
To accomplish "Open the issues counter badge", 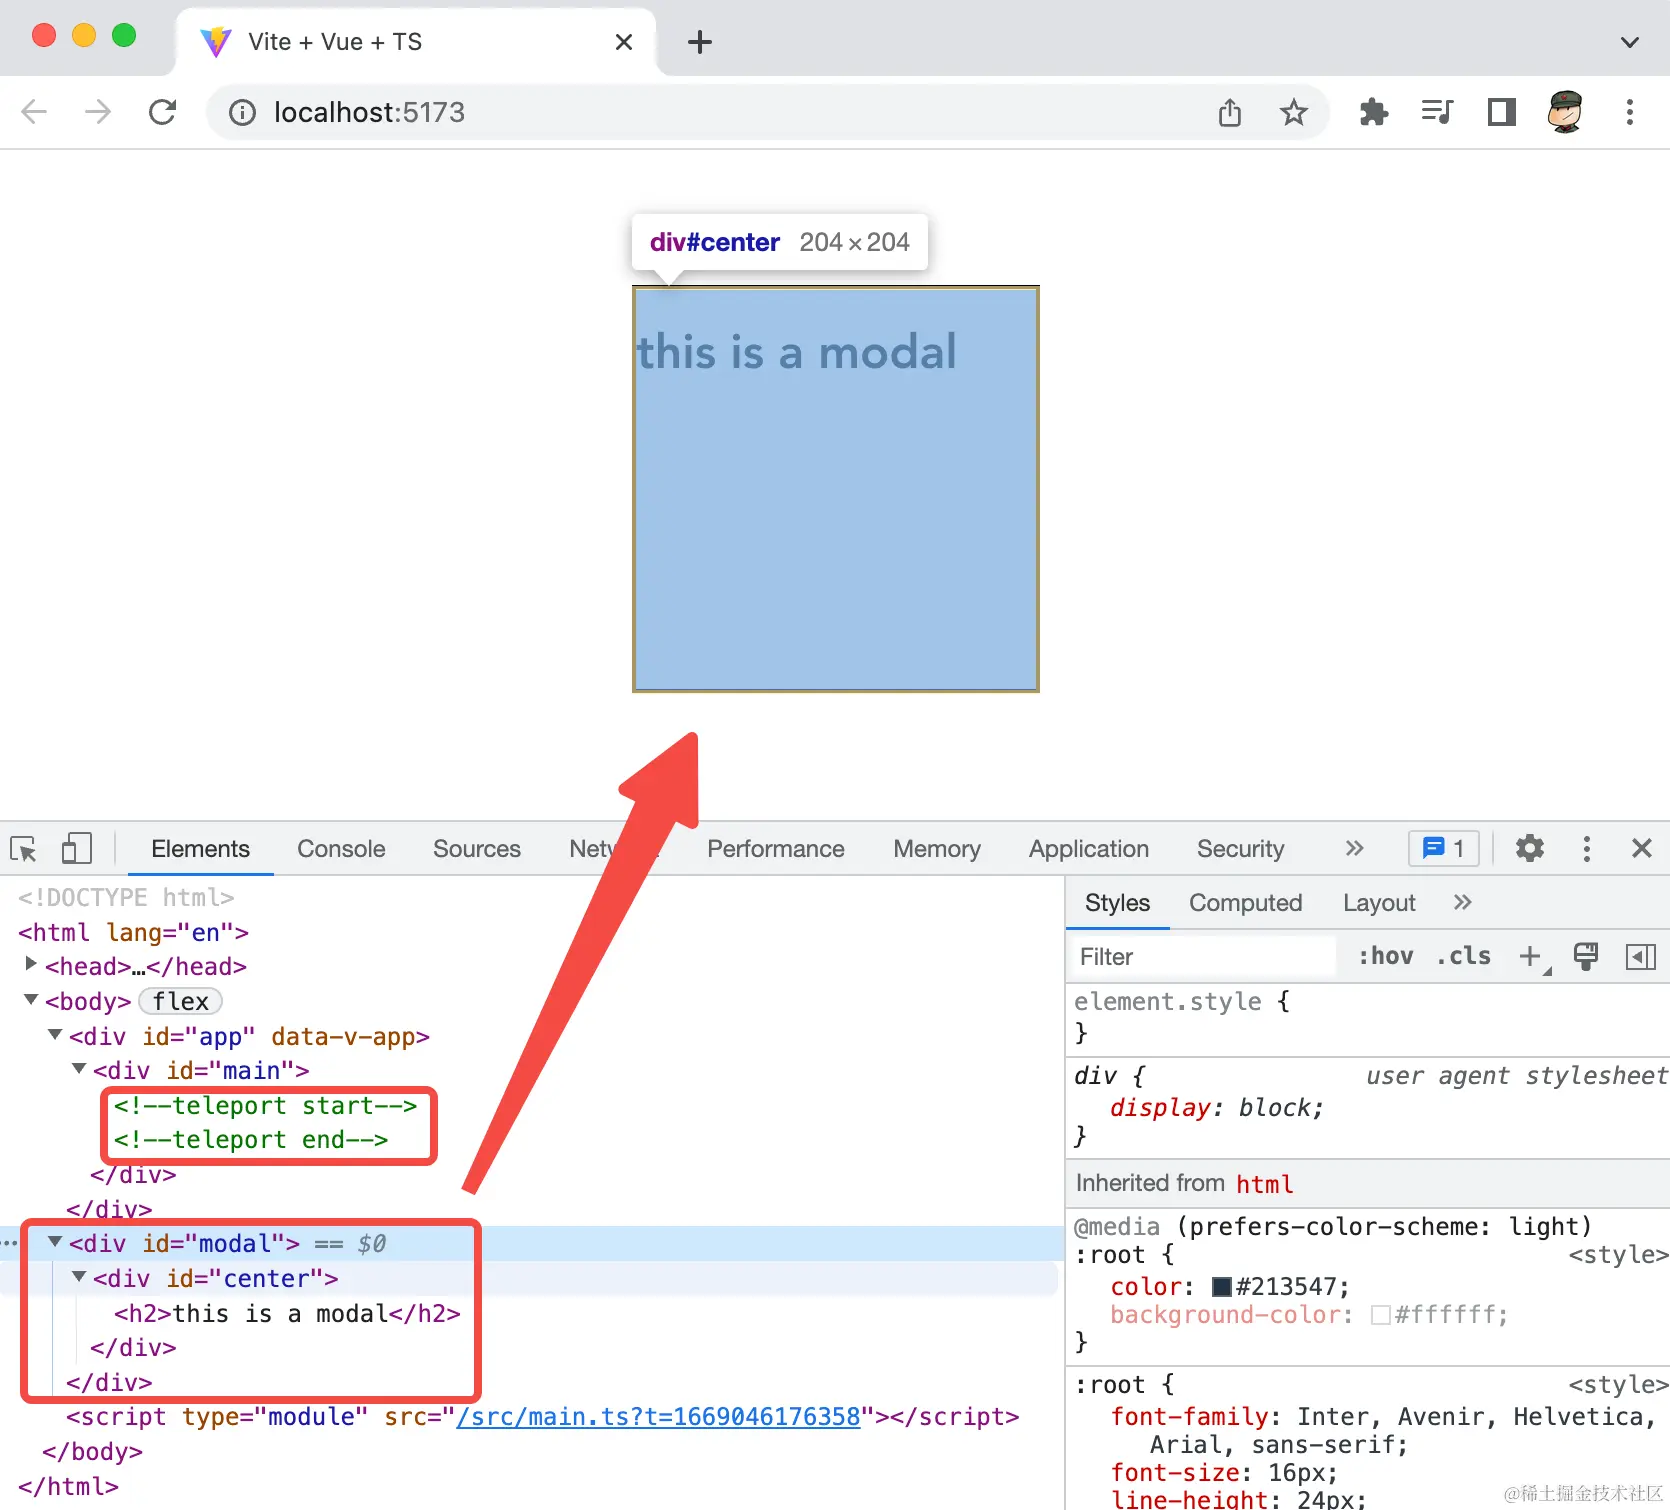I will pos(1443,848).
